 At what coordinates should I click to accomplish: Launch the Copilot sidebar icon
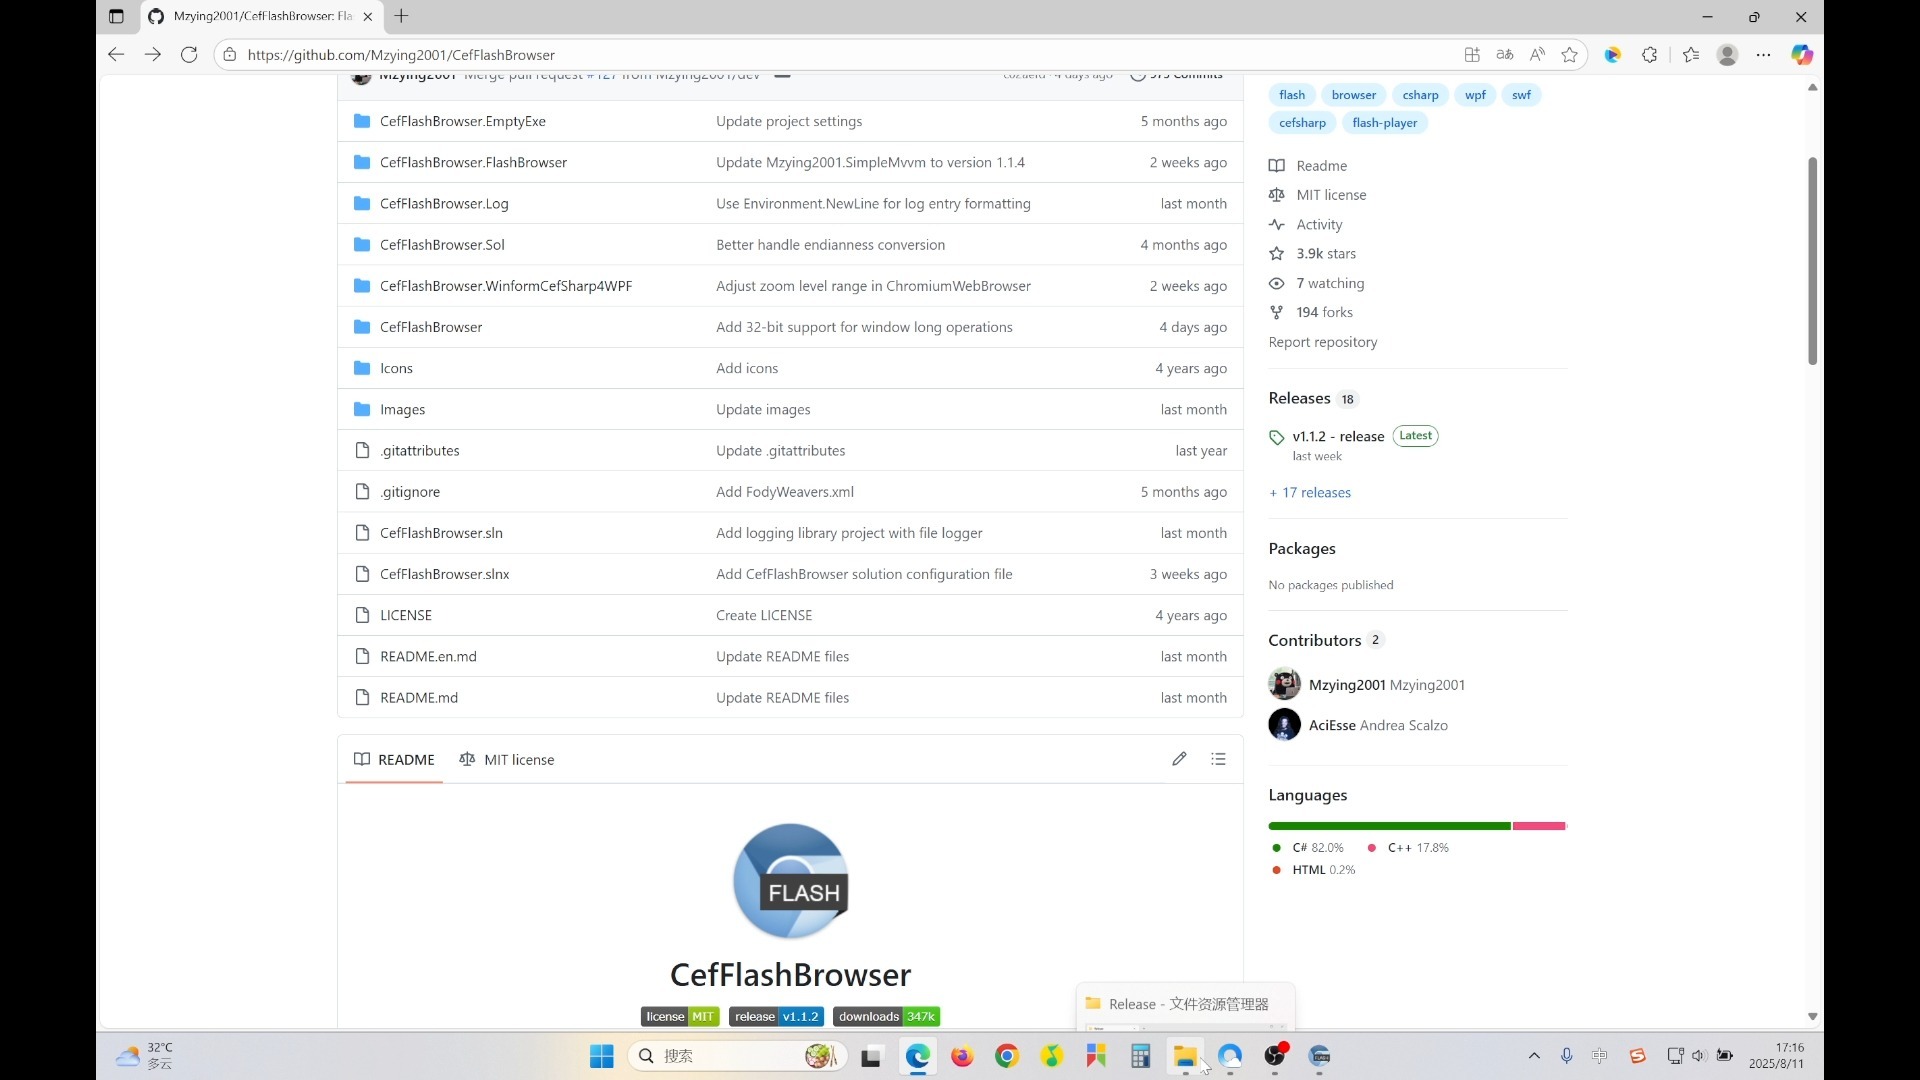pyautogui.click(x=1802, y=55)
